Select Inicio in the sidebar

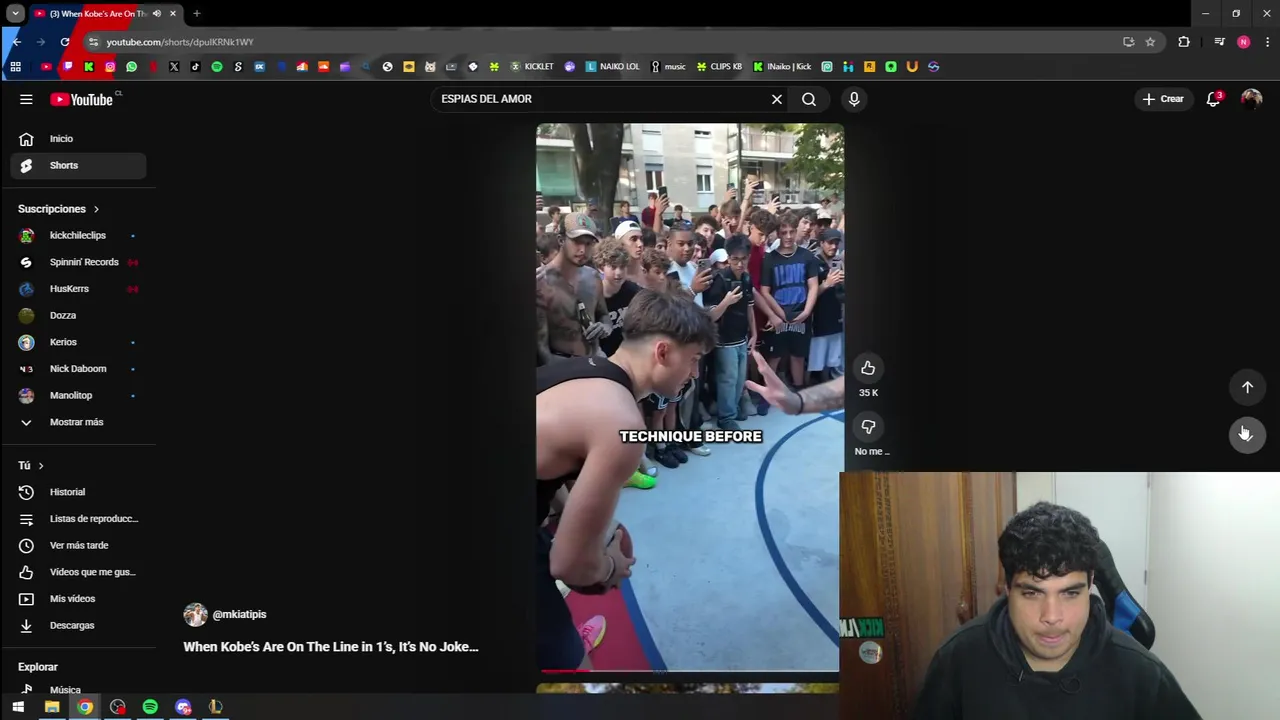[x=78, y=139]
